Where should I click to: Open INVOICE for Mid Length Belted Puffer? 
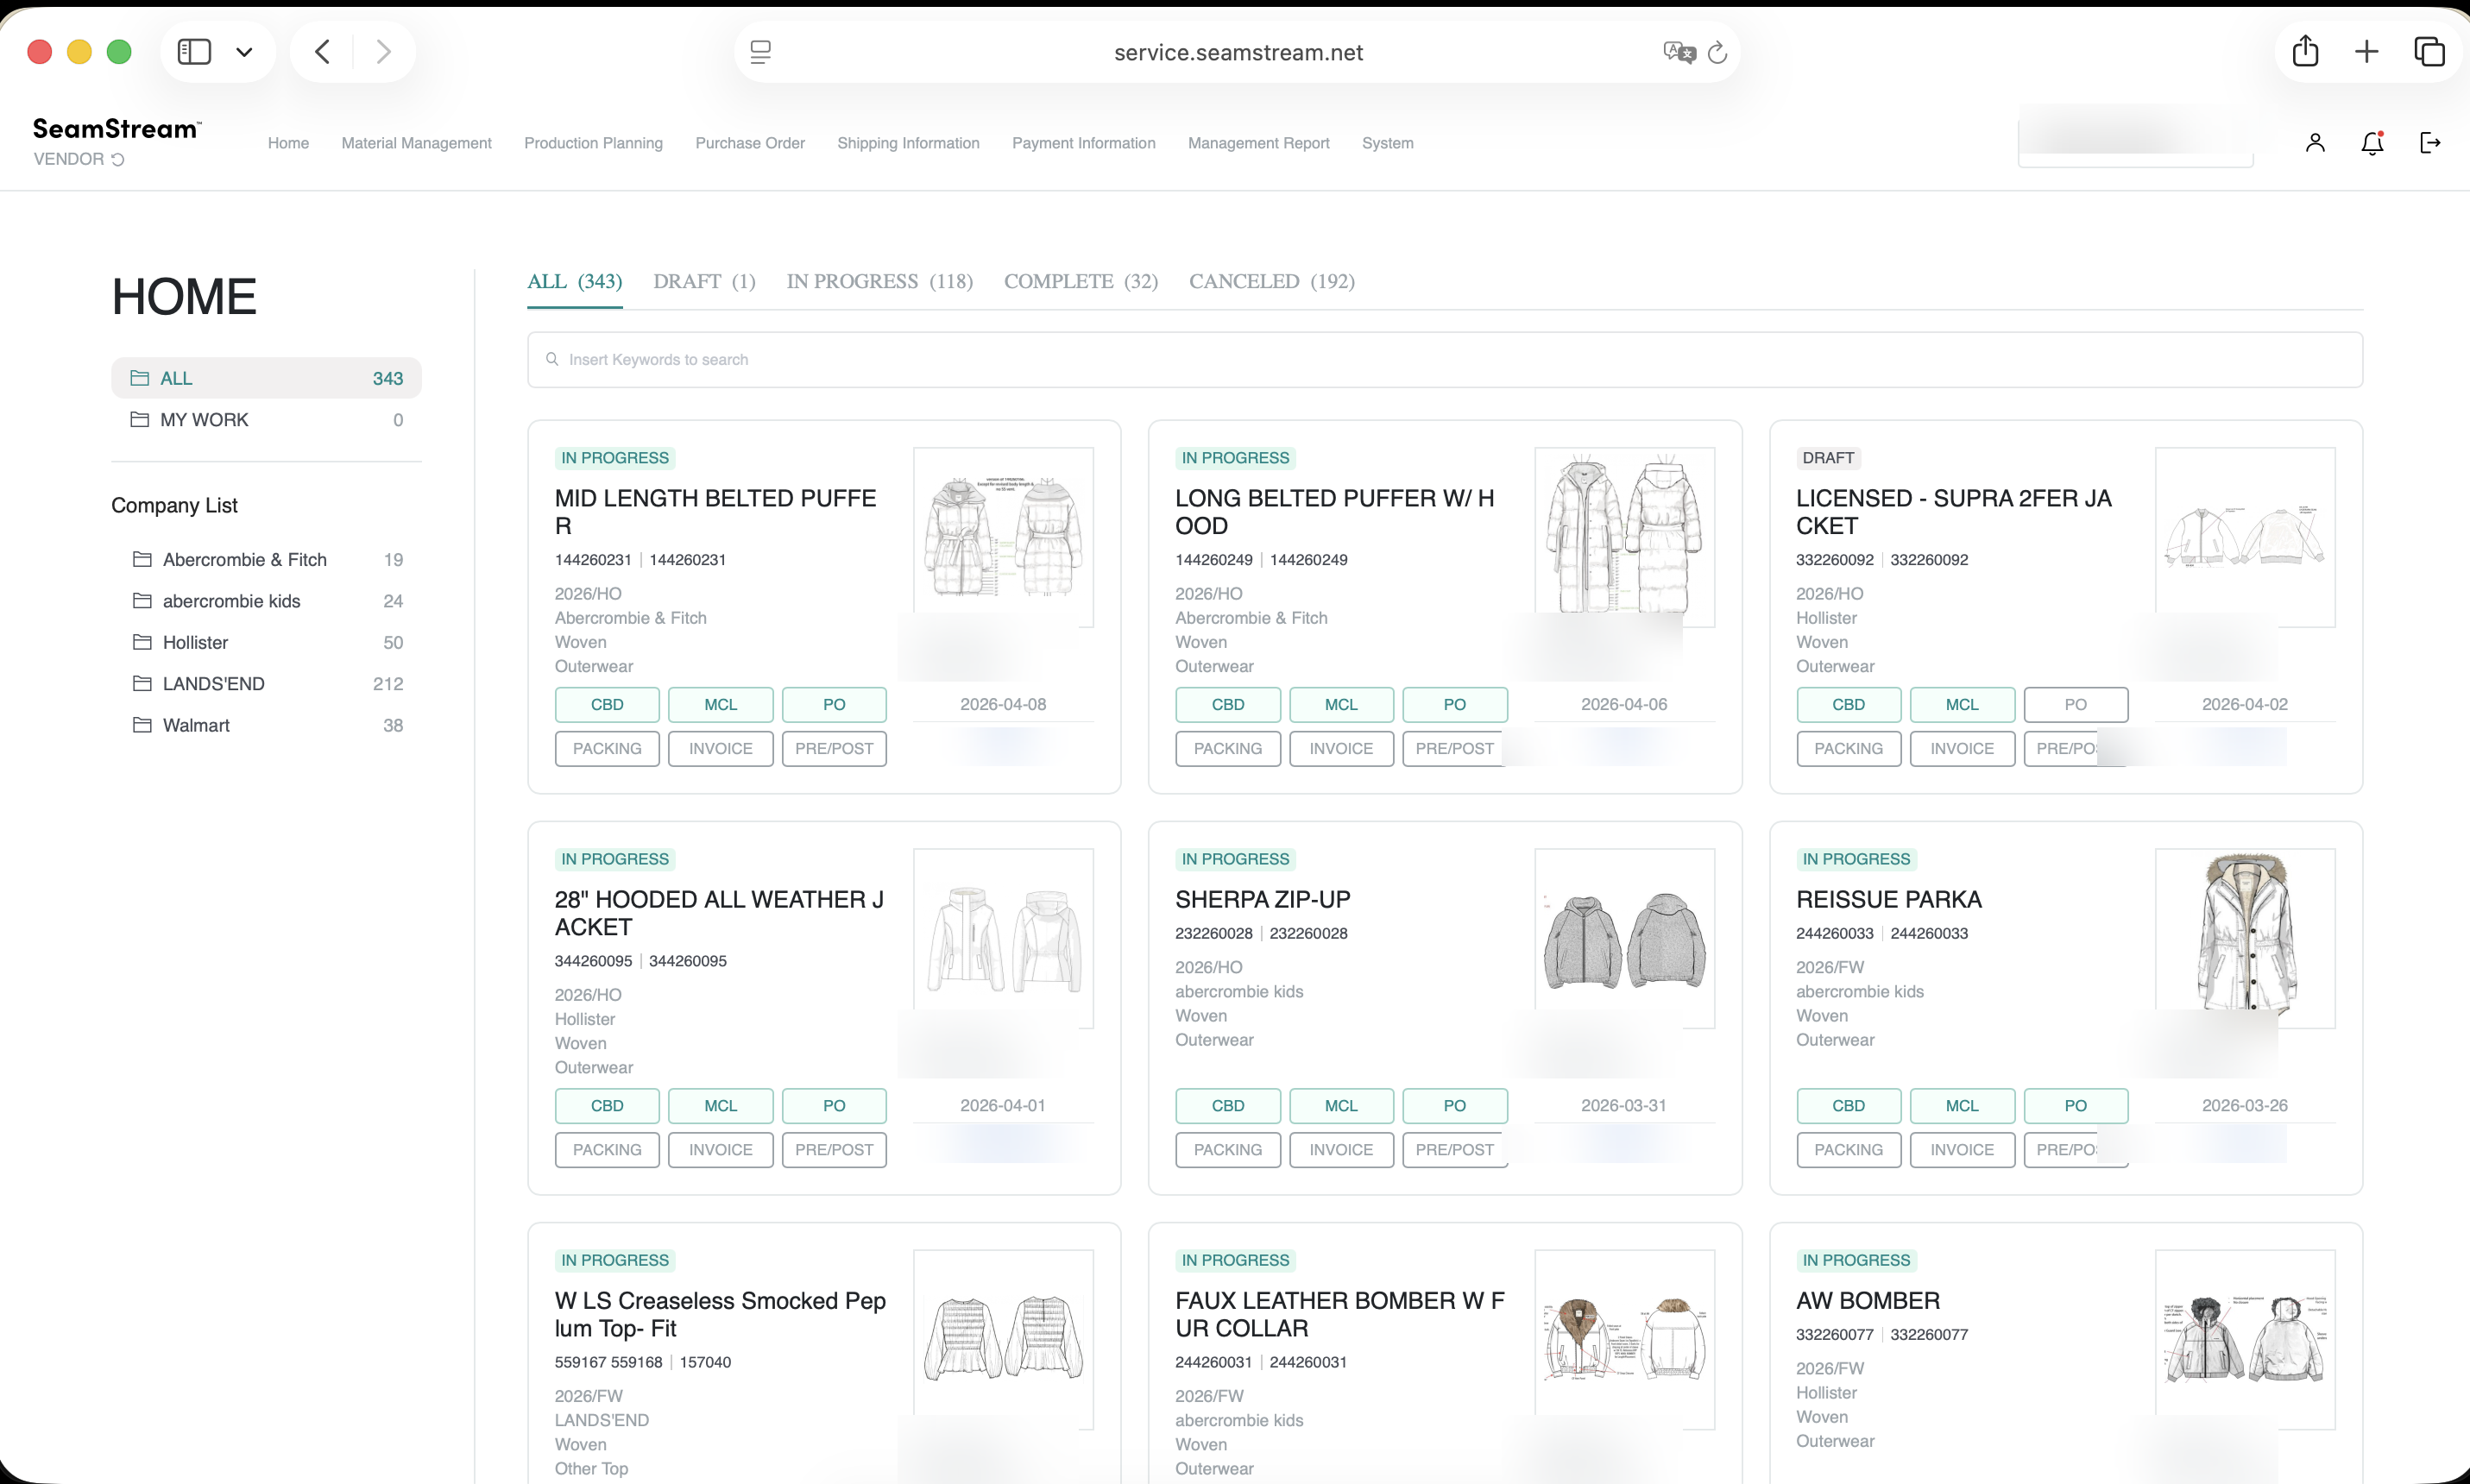tap(721, 749)
